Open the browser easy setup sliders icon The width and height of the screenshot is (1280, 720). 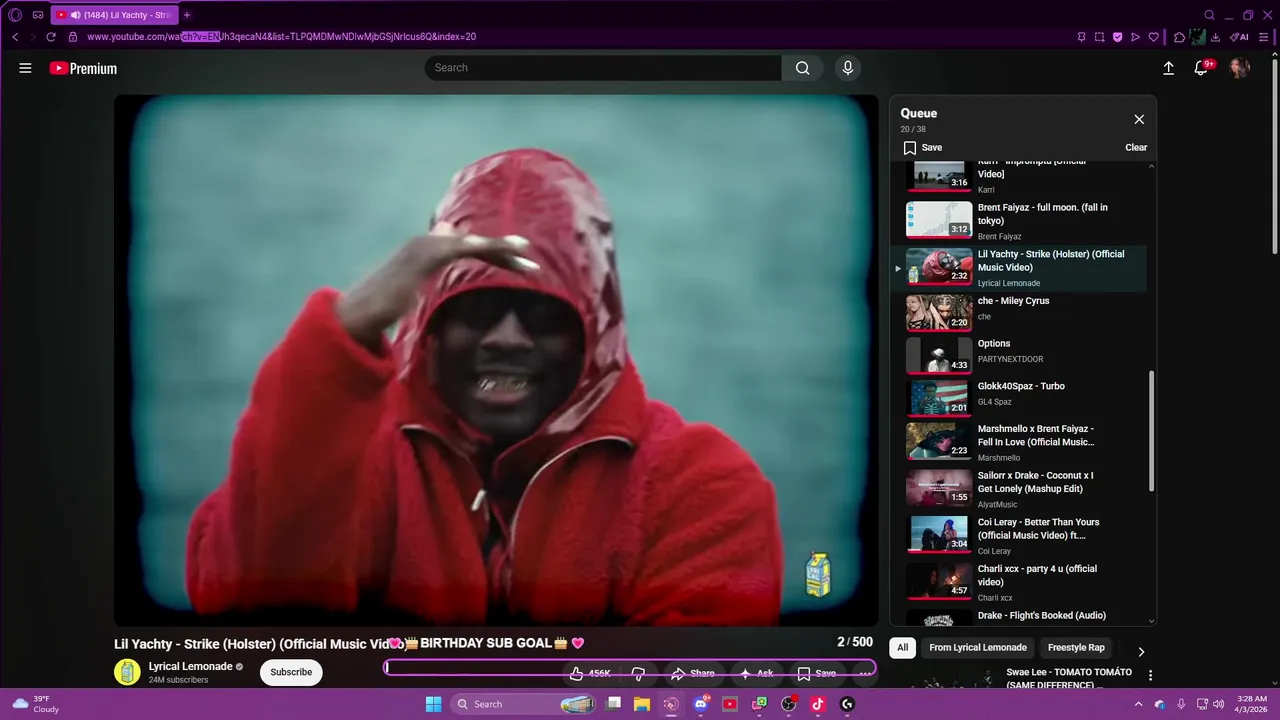tap(1264, 37)
